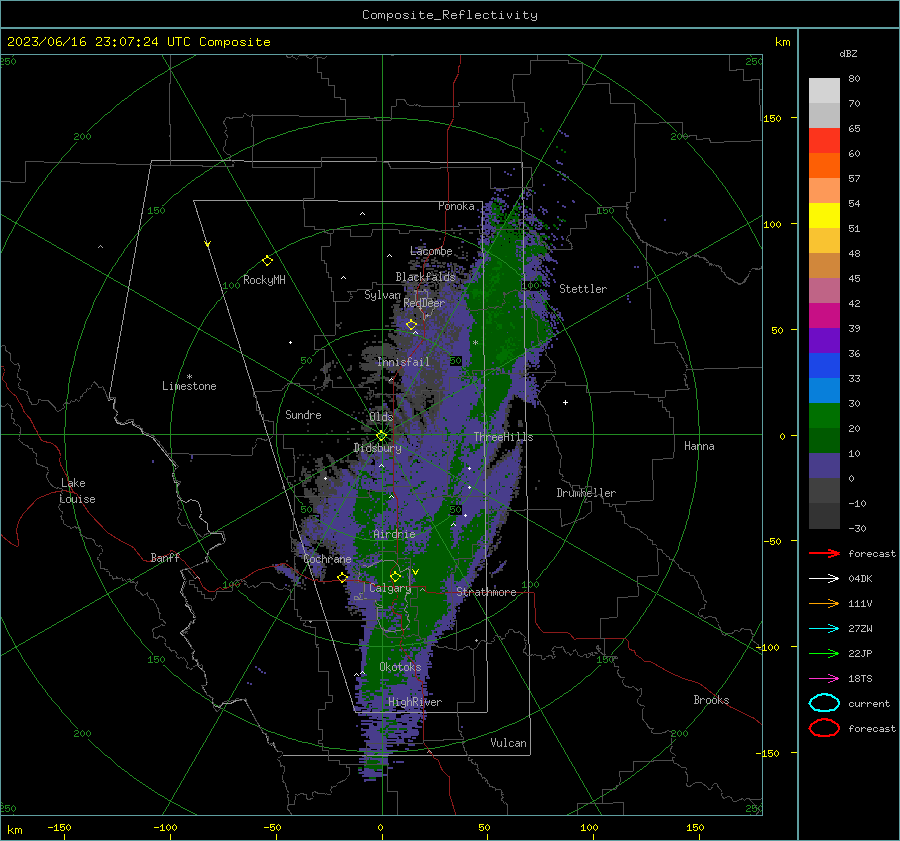Click the Lacombe city label
This screenshot has width=900, height=841.
[x=431, y=251]
